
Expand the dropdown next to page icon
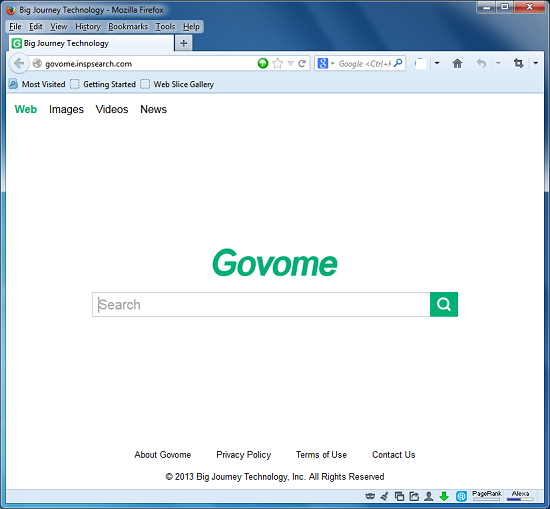point(437,63)
